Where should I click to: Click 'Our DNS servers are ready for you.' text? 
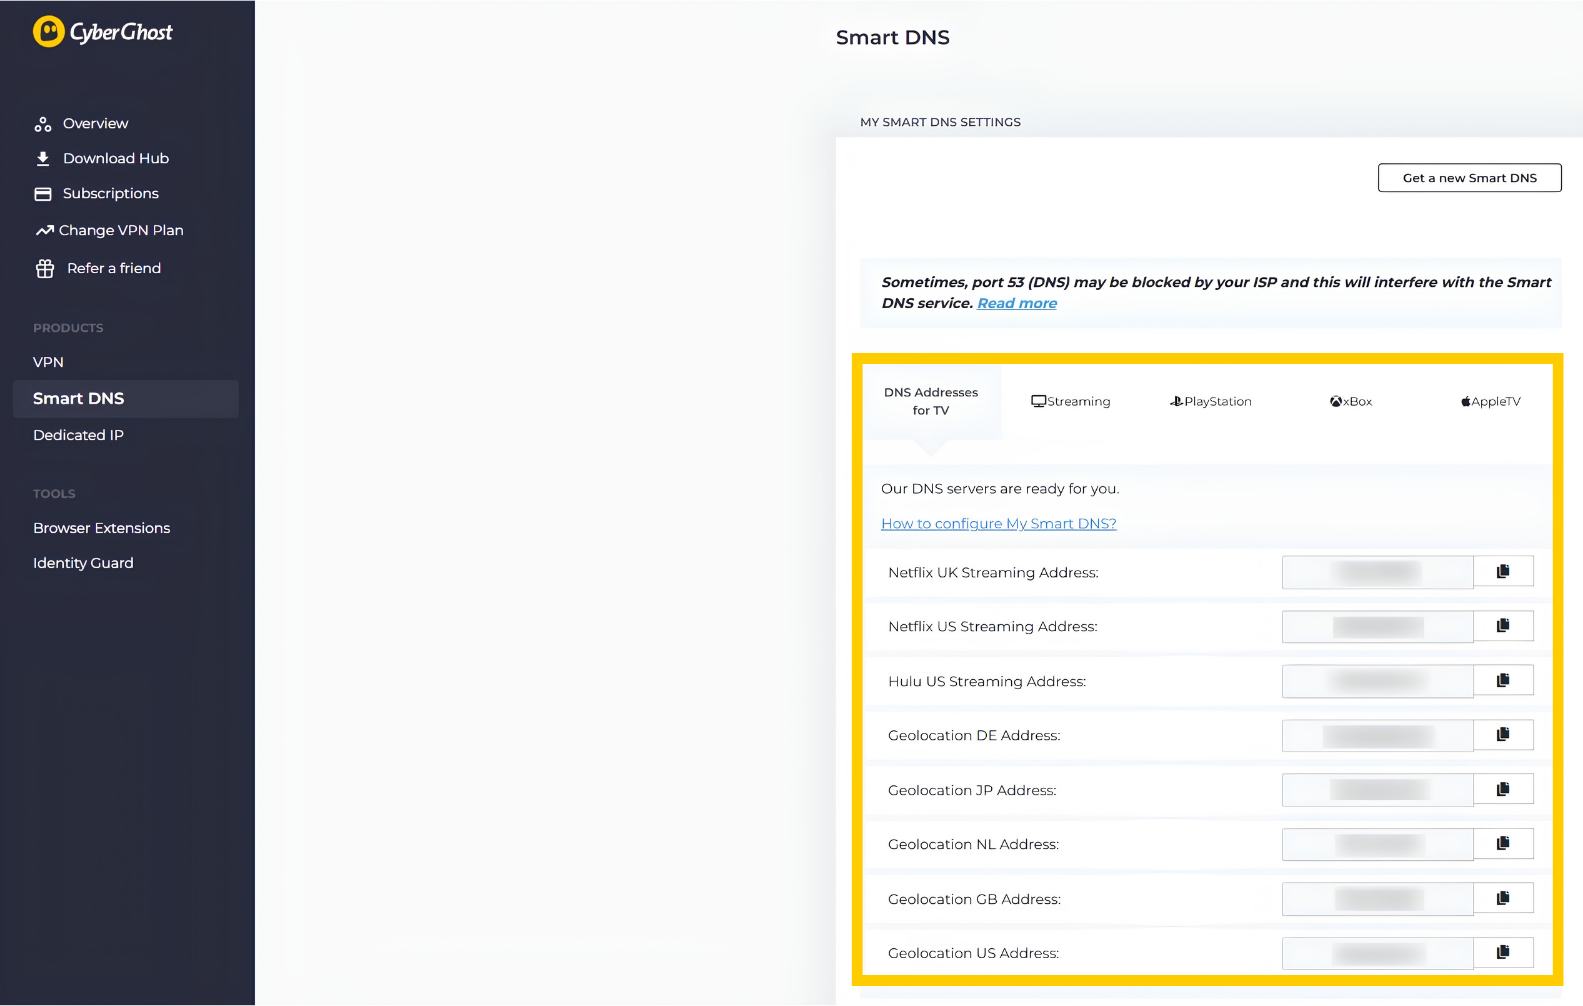[x=1000, y=489]
